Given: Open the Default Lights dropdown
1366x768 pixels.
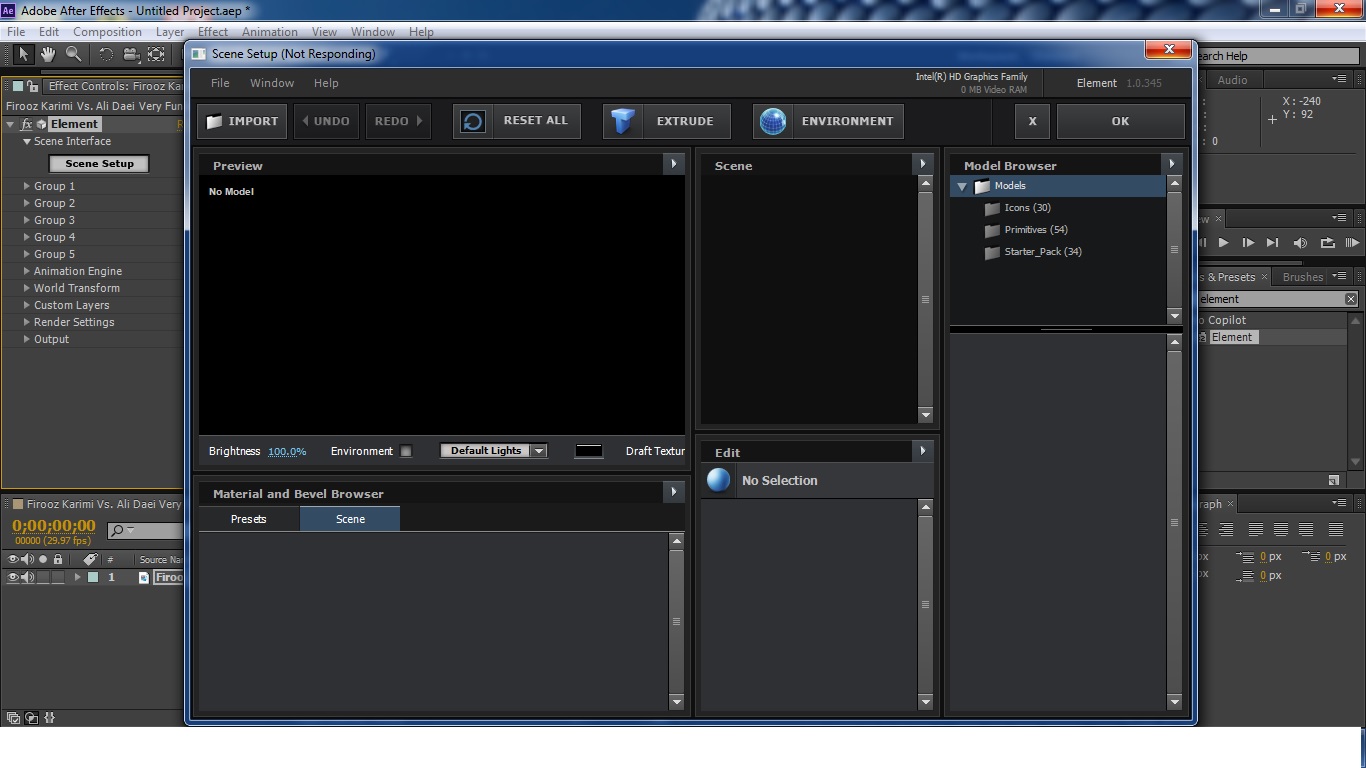Looking at the screenshot, I should pos(494,451).
